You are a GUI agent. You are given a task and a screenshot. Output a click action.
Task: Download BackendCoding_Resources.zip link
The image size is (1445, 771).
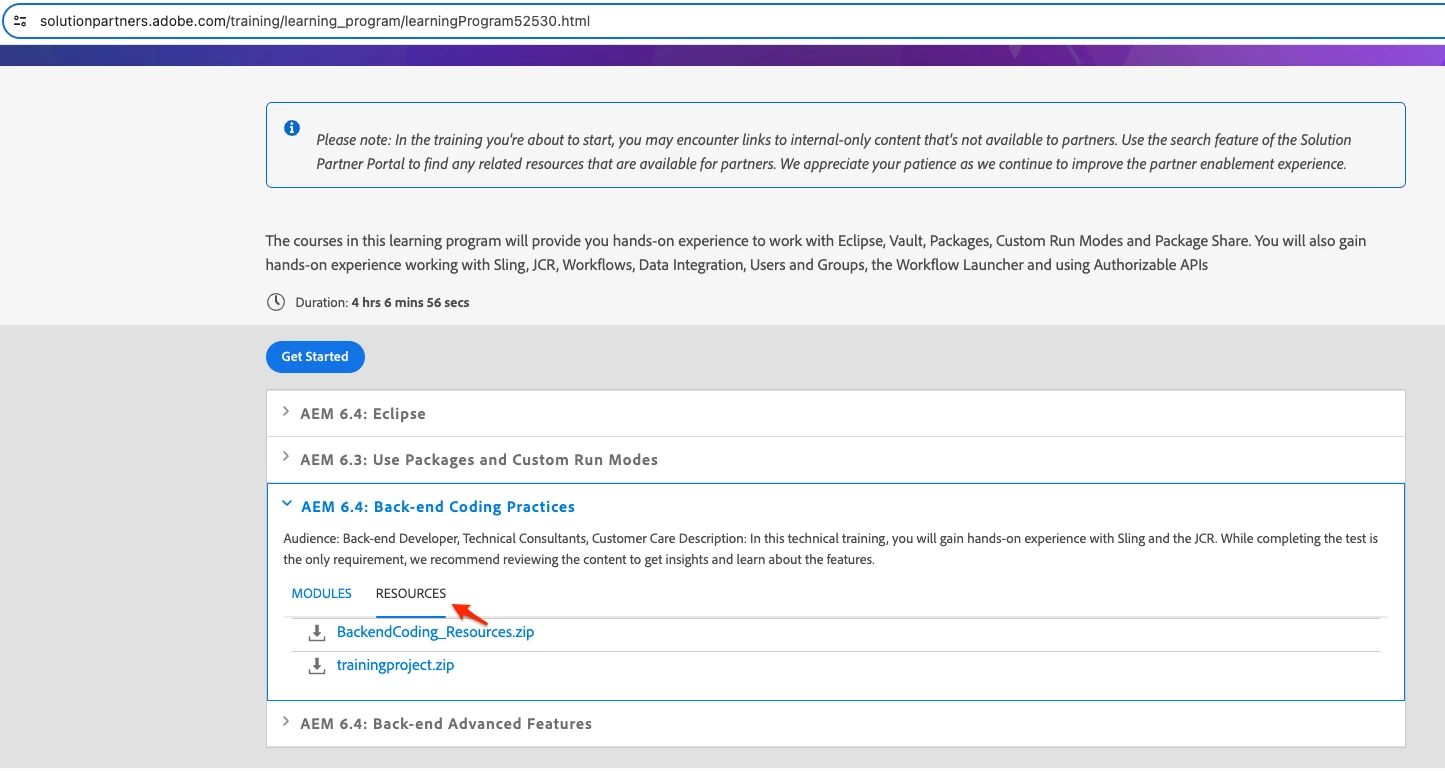tap(435, 632)
